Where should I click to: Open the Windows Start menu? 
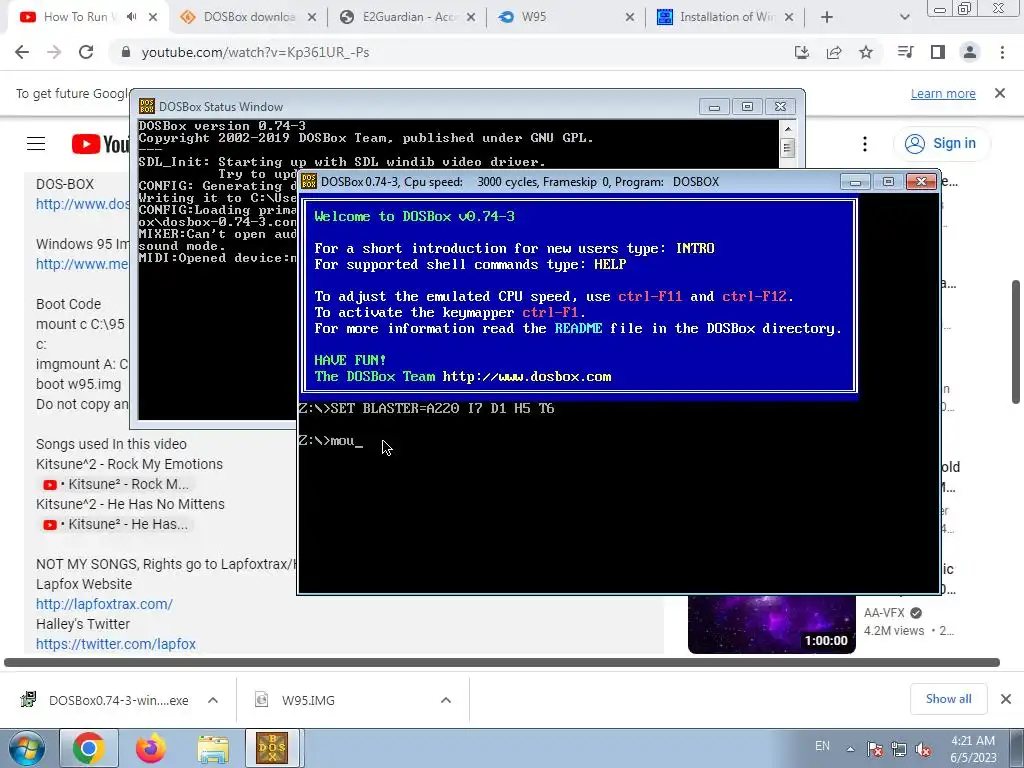[27, 748]
